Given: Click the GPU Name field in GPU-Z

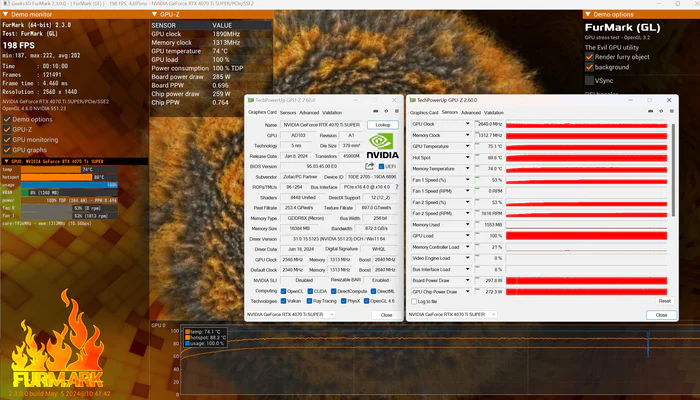Looking at the screenshot, I should (x=323, y=125).
